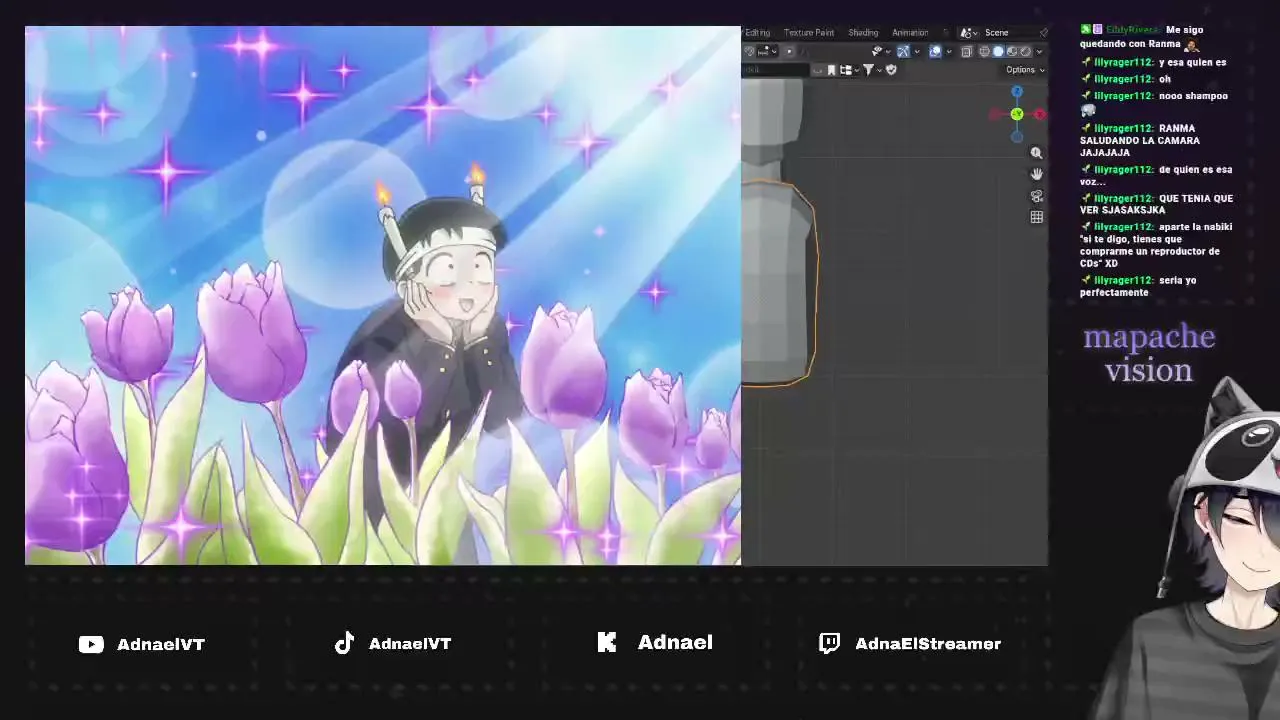Screen dimensions: 1280x720
Task: Switch perspective/orthographic with the grid icon
Action: [1036, 217]
